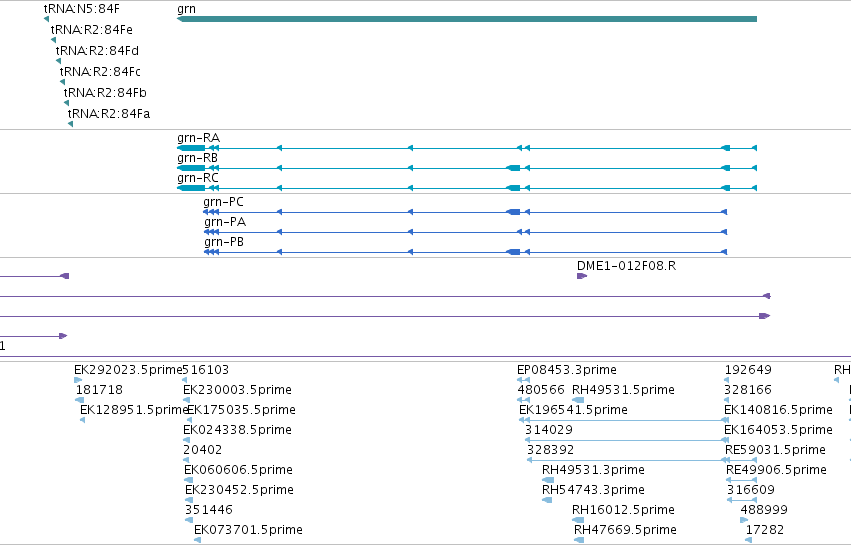Click the RH49531.3prime EST label

[x=593, y=470]
